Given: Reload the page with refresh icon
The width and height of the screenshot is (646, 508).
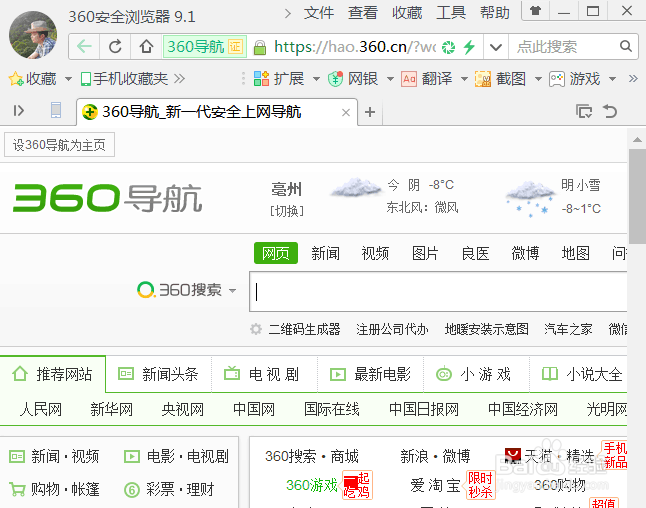Looking at the screenshot, I should (x=115, y=47).
